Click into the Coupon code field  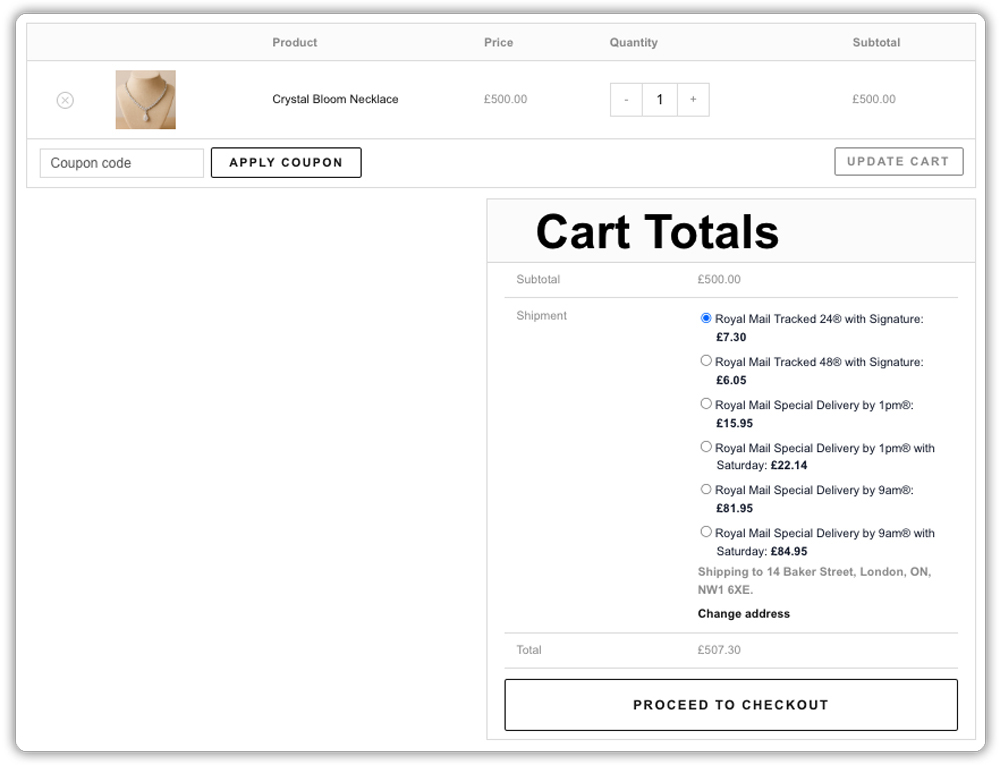(x=122, y=163)
